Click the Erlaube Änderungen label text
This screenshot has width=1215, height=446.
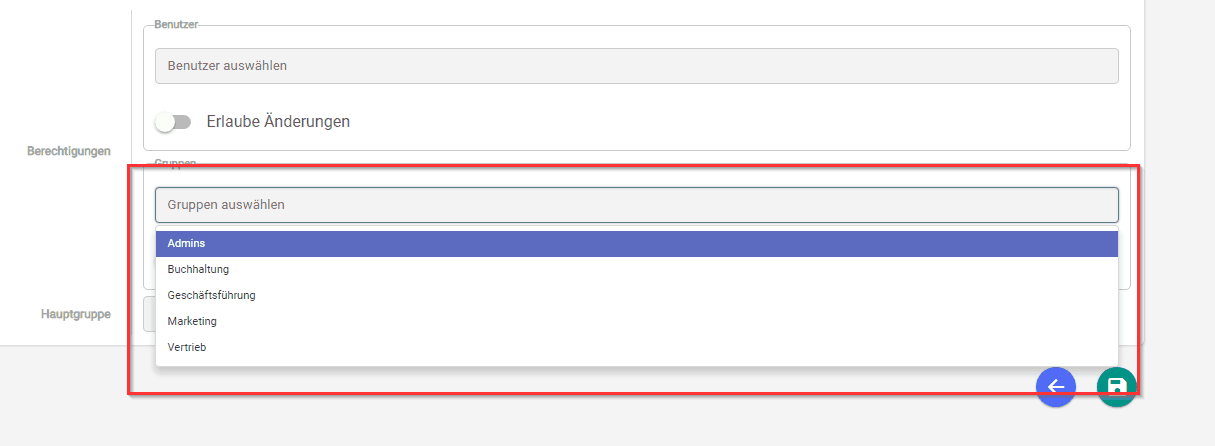pyautogui.click(x=278, y=121)
